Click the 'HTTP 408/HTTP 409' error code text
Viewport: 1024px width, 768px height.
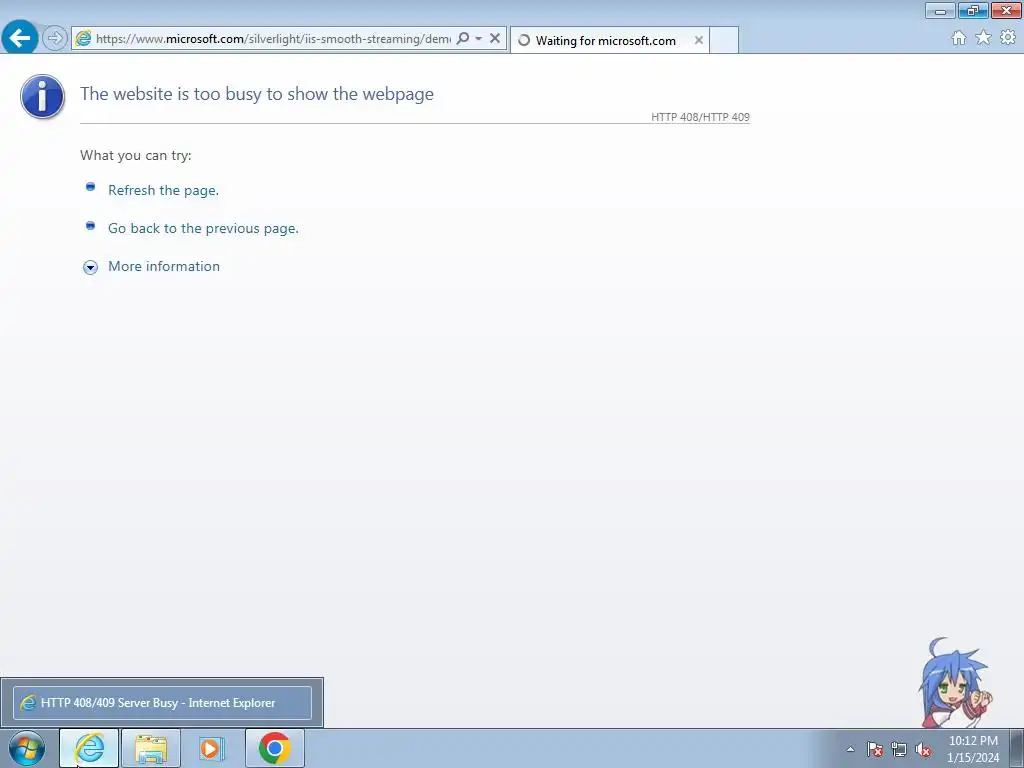700,117
